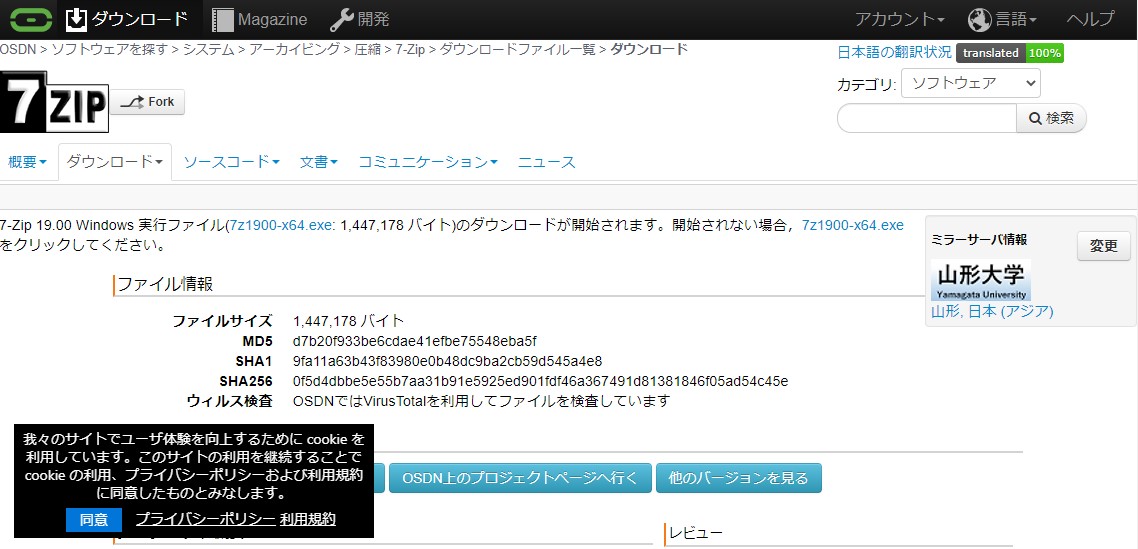Open the カテゴリ ソフトウェア combo box

(970, 84)
